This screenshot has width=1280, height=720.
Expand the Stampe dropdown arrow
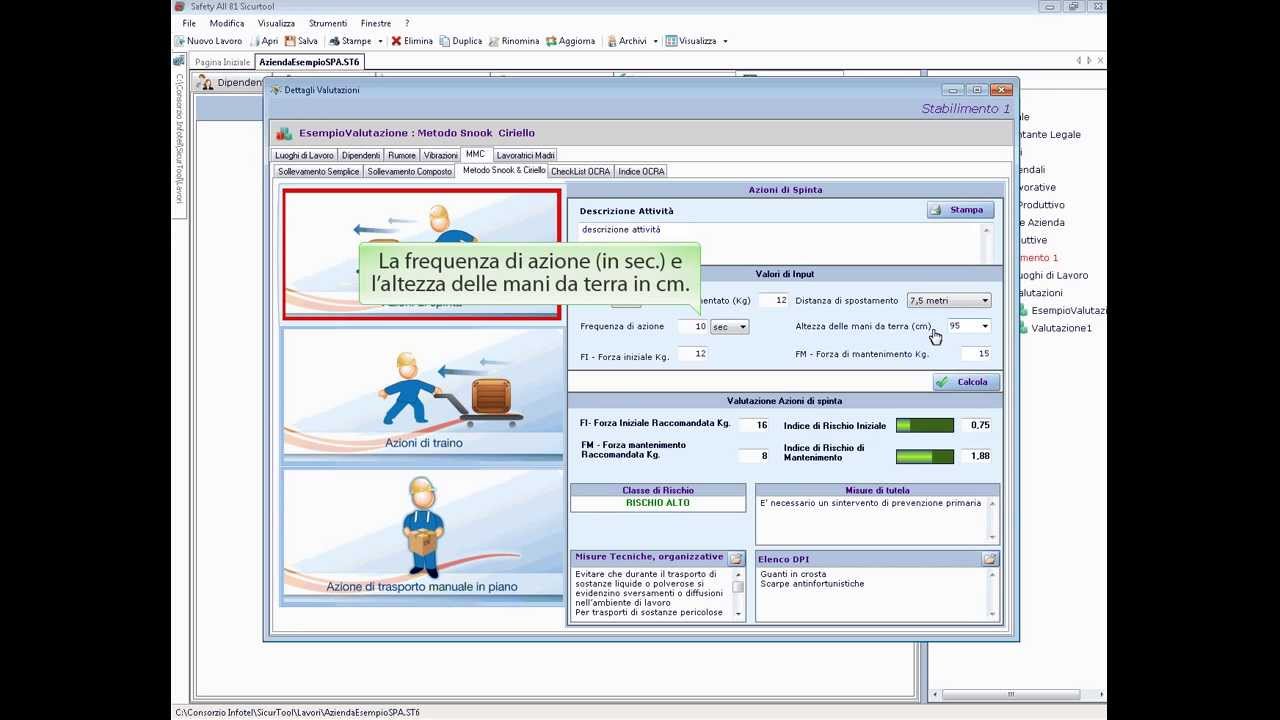click(x=380, y=41)
